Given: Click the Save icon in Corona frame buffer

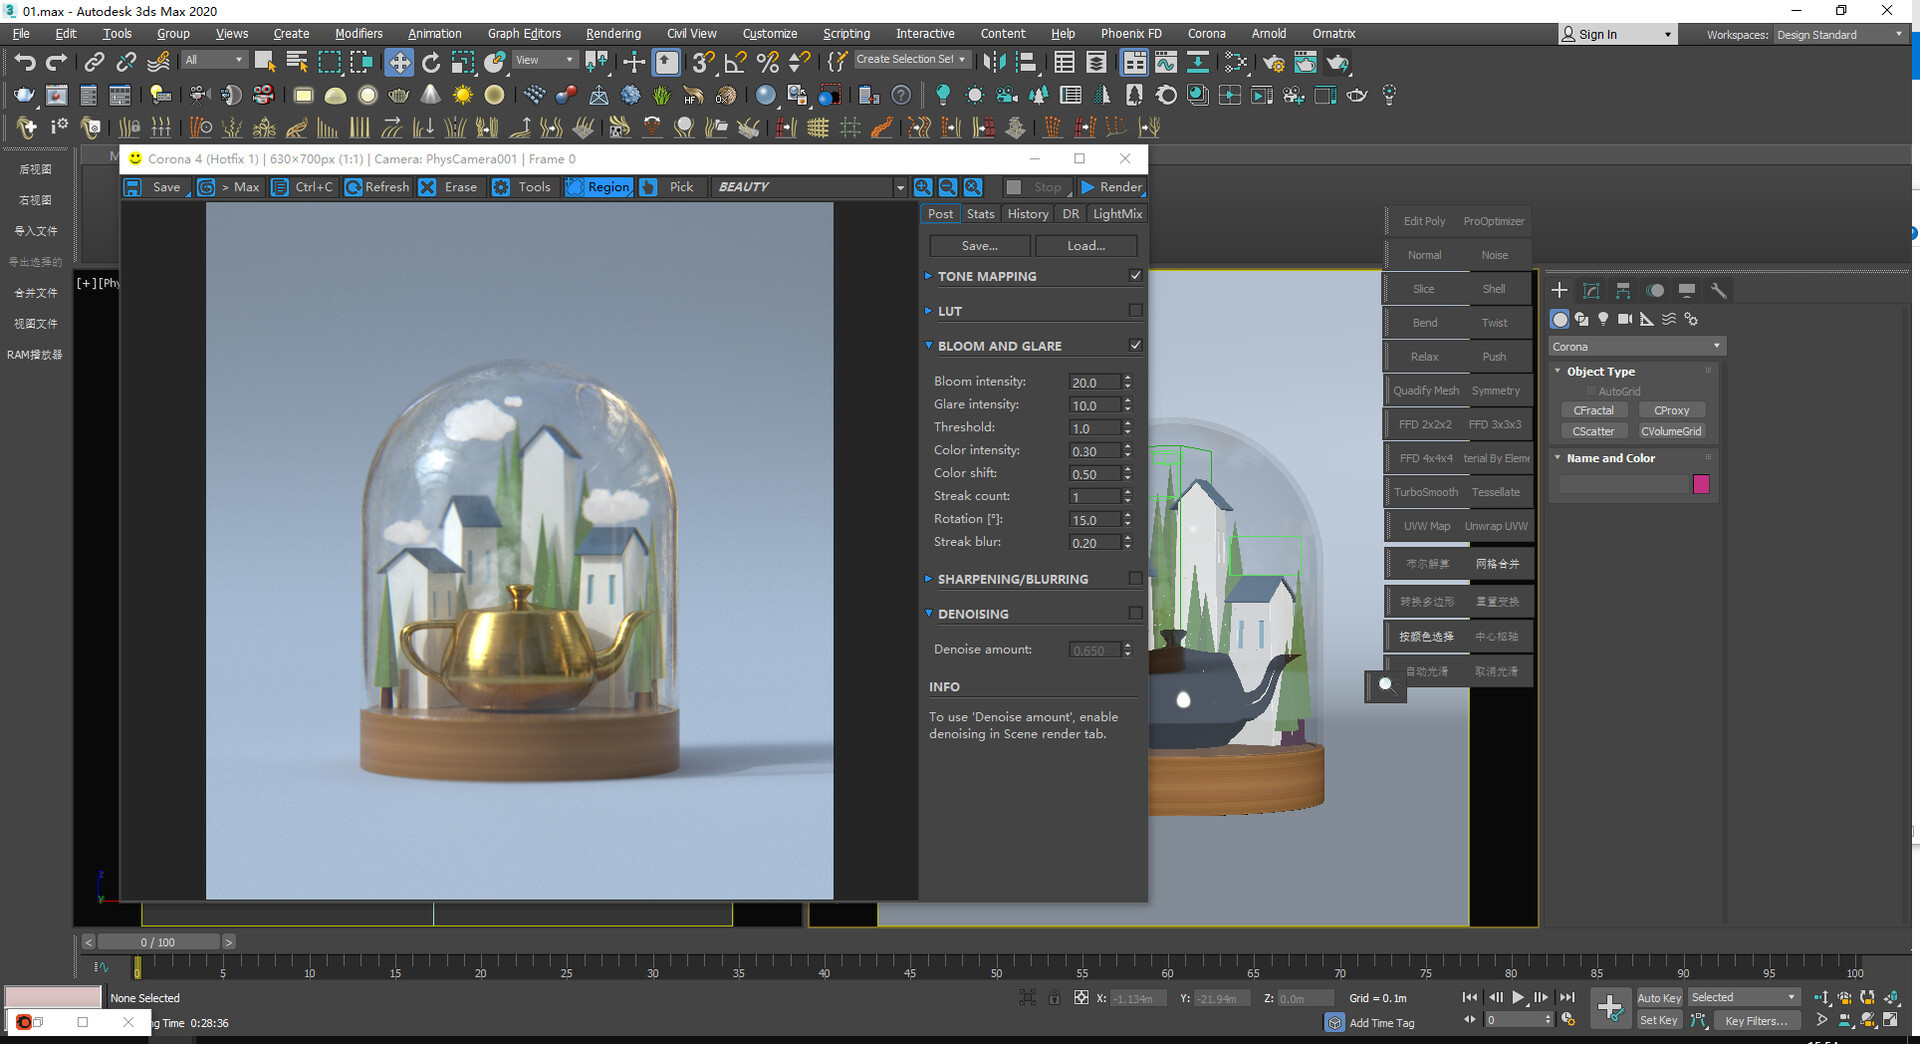Looking at the screenshot, I should (133, 187).
